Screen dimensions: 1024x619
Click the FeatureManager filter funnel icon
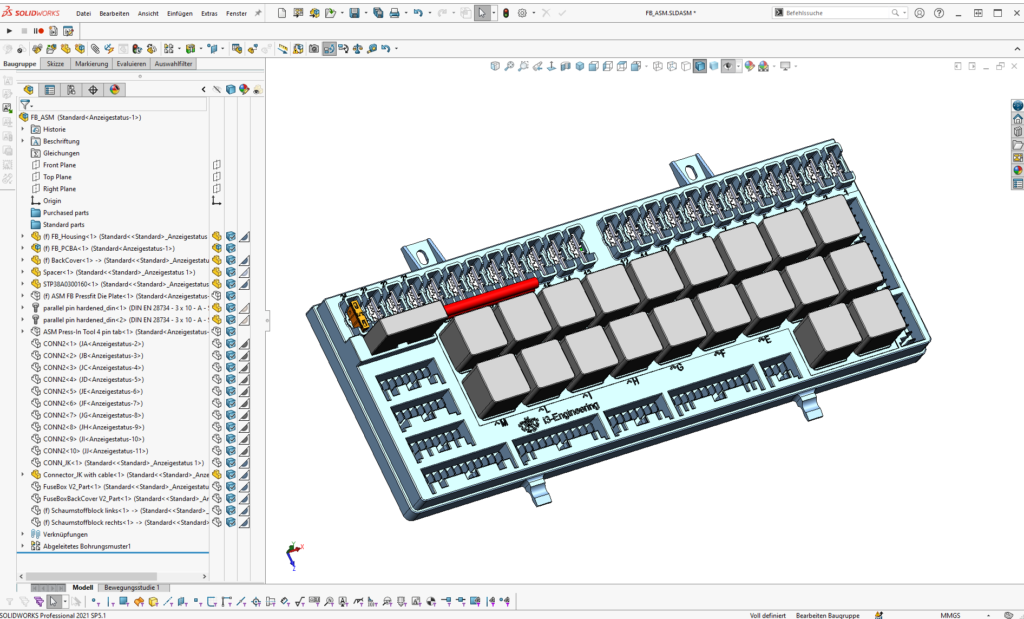[x=26, y=104]
